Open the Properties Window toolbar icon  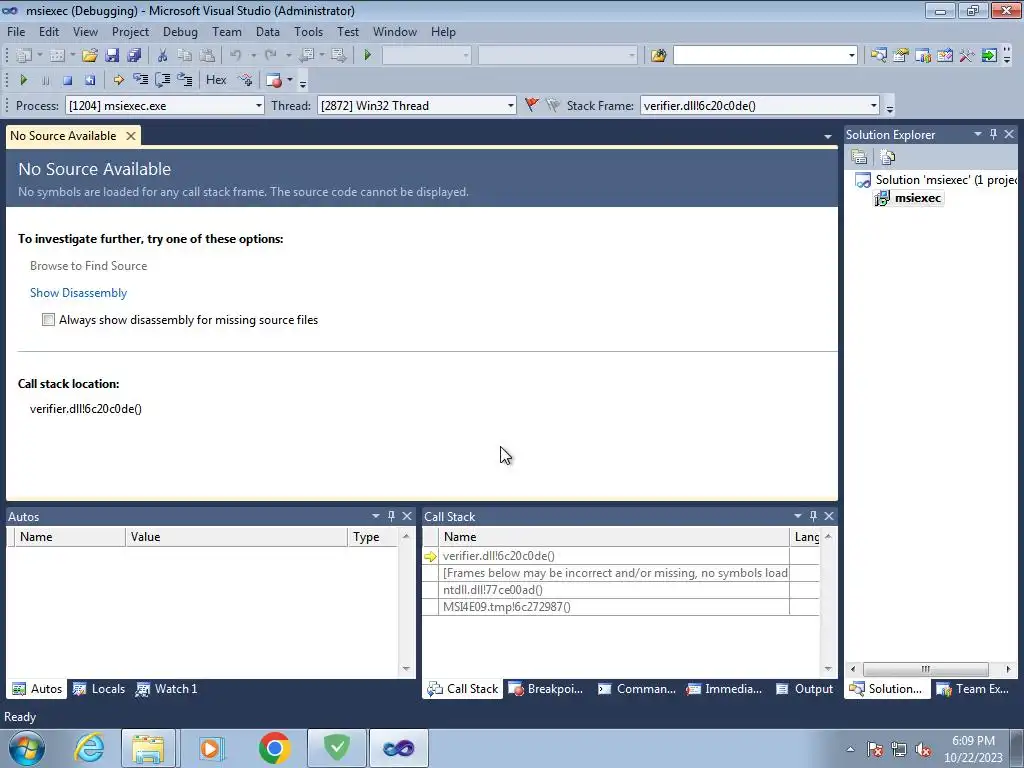point(901,56)
